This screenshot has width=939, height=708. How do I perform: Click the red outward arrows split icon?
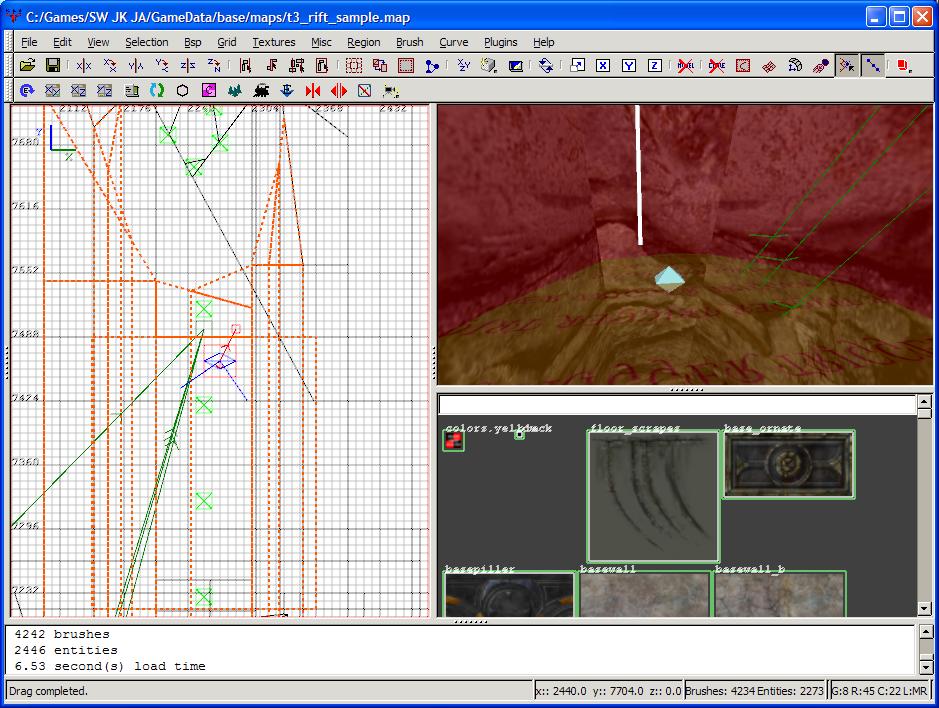[x=339, y=90]
